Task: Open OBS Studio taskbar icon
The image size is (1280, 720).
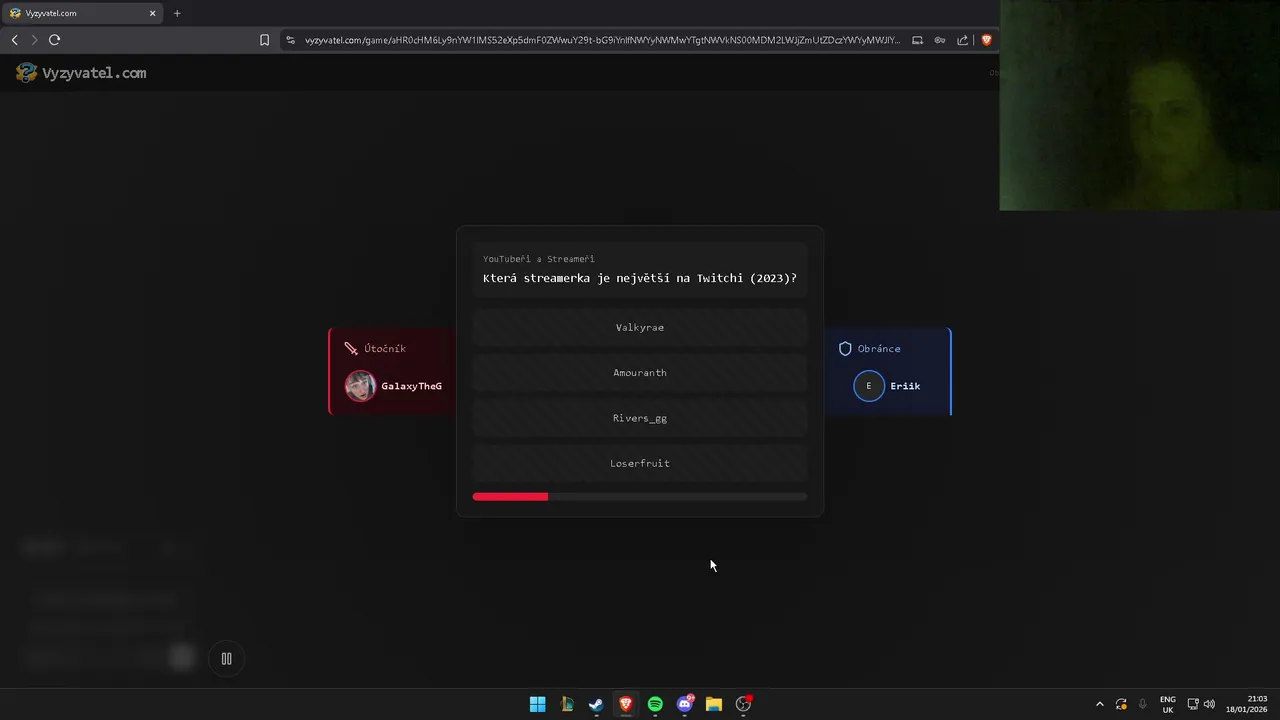Action: coord(743,704)
